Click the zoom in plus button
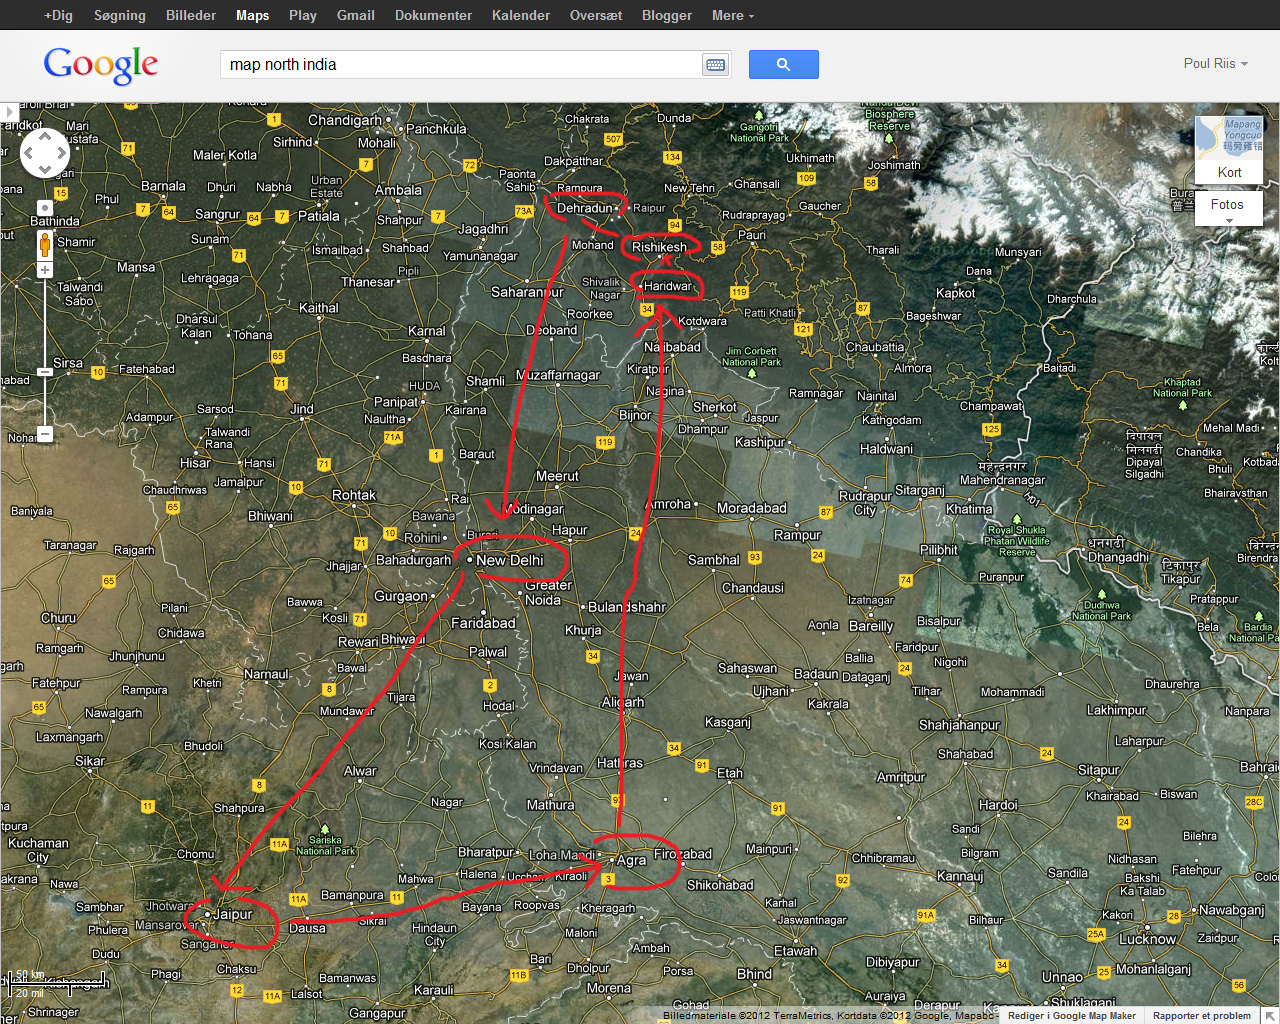Viewport: 1280px width, 1024px height. tap(45, 270)
